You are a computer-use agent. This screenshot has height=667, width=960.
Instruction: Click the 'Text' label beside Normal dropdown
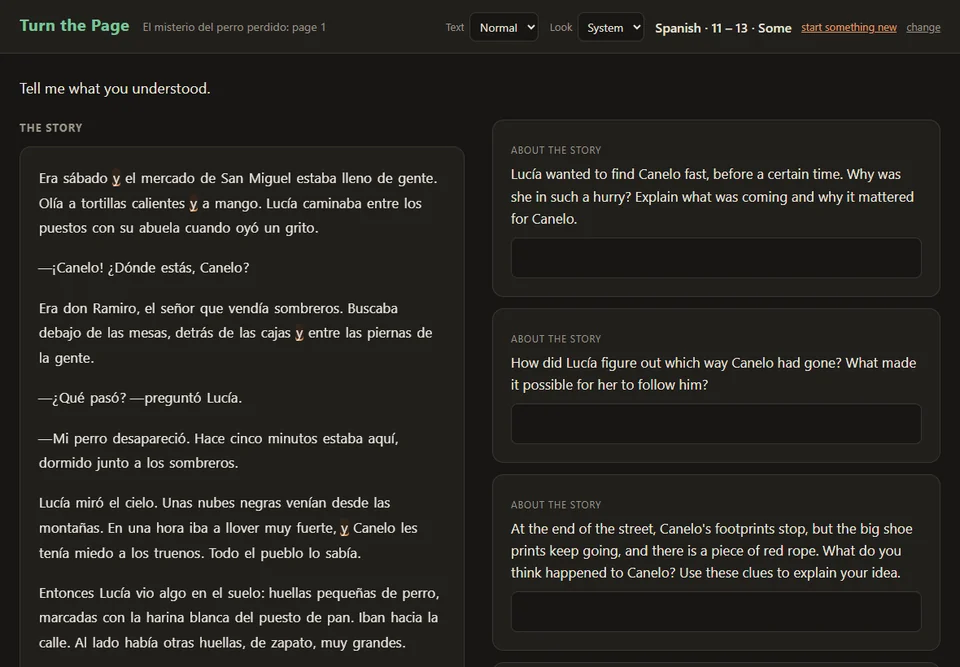click(x=454, y=28)
